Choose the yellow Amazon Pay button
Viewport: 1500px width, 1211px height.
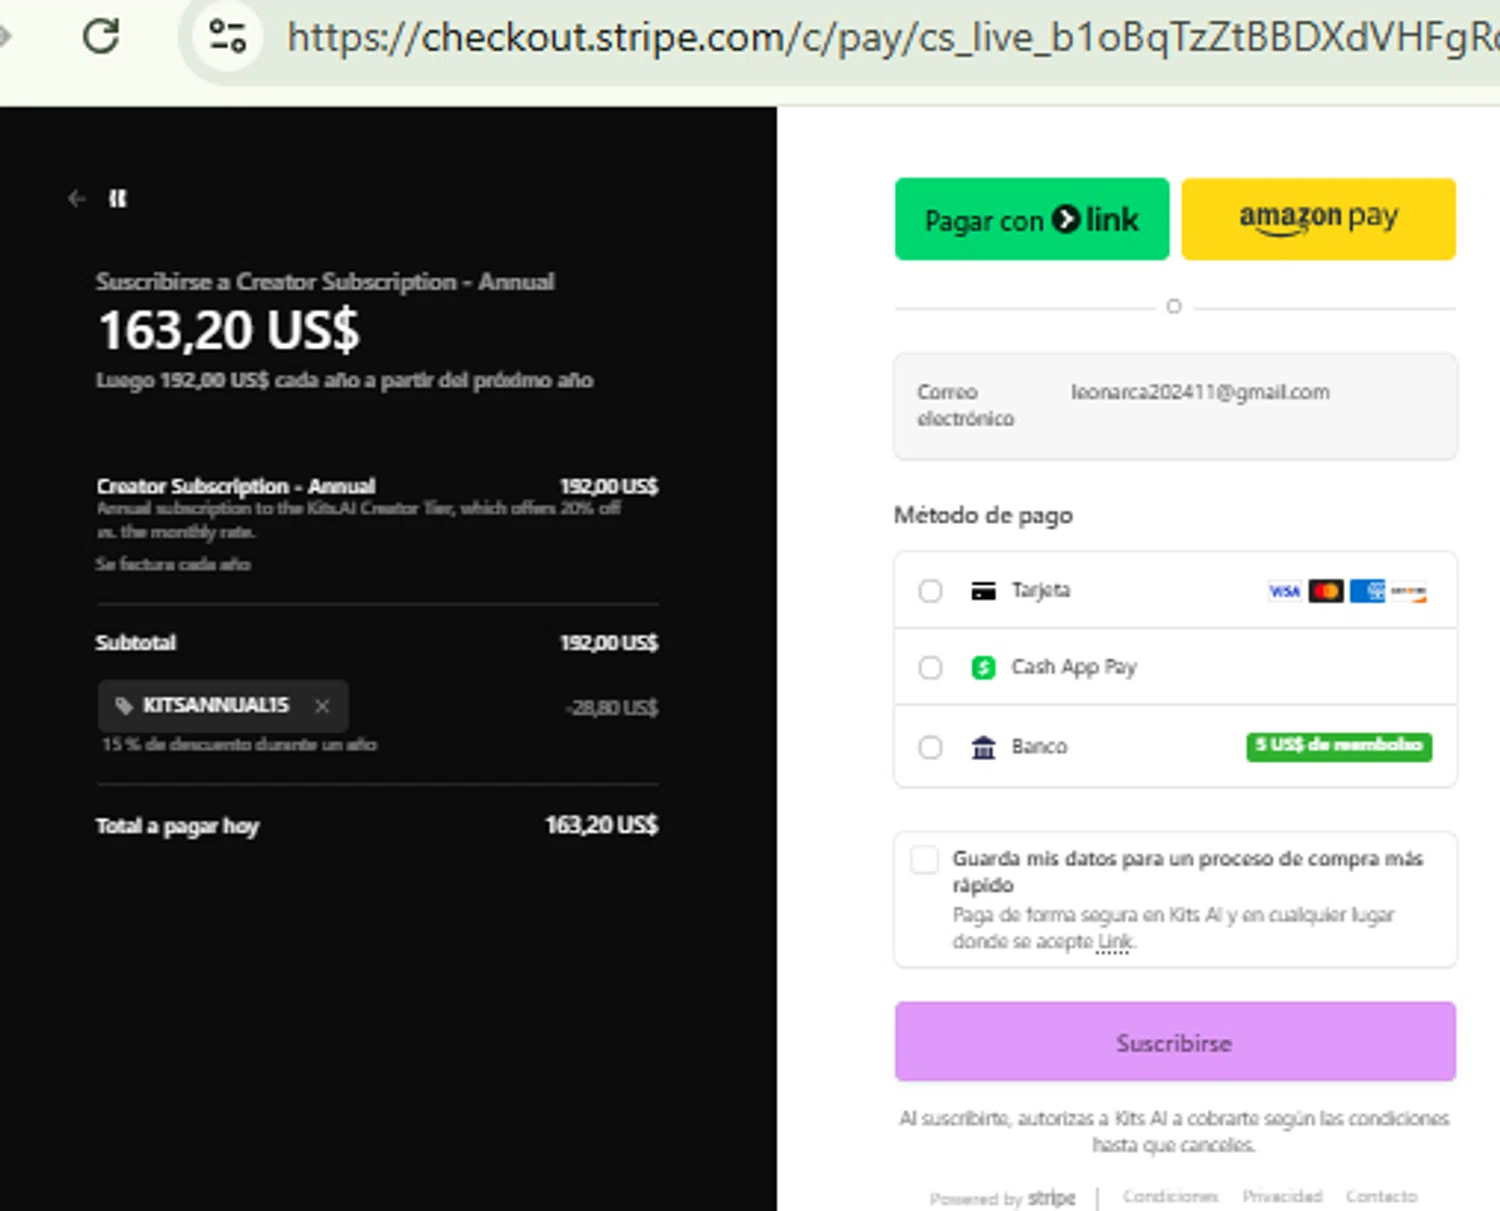[x=1318, y=219]
